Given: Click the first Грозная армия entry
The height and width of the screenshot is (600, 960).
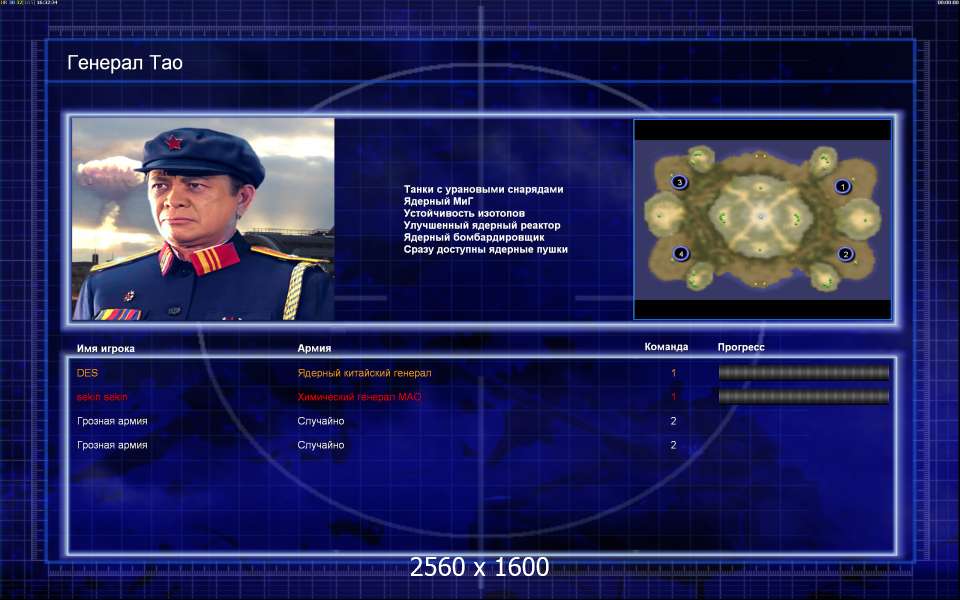Looking at the screenshot, I should tap(112, 421).
